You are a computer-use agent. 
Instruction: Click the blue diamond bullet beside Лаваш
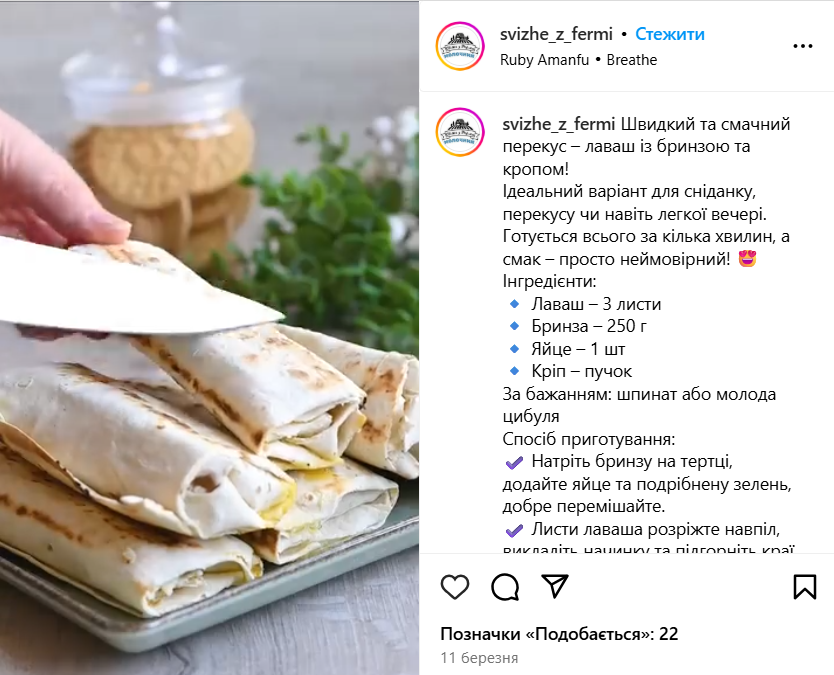(x=514, y=304)
